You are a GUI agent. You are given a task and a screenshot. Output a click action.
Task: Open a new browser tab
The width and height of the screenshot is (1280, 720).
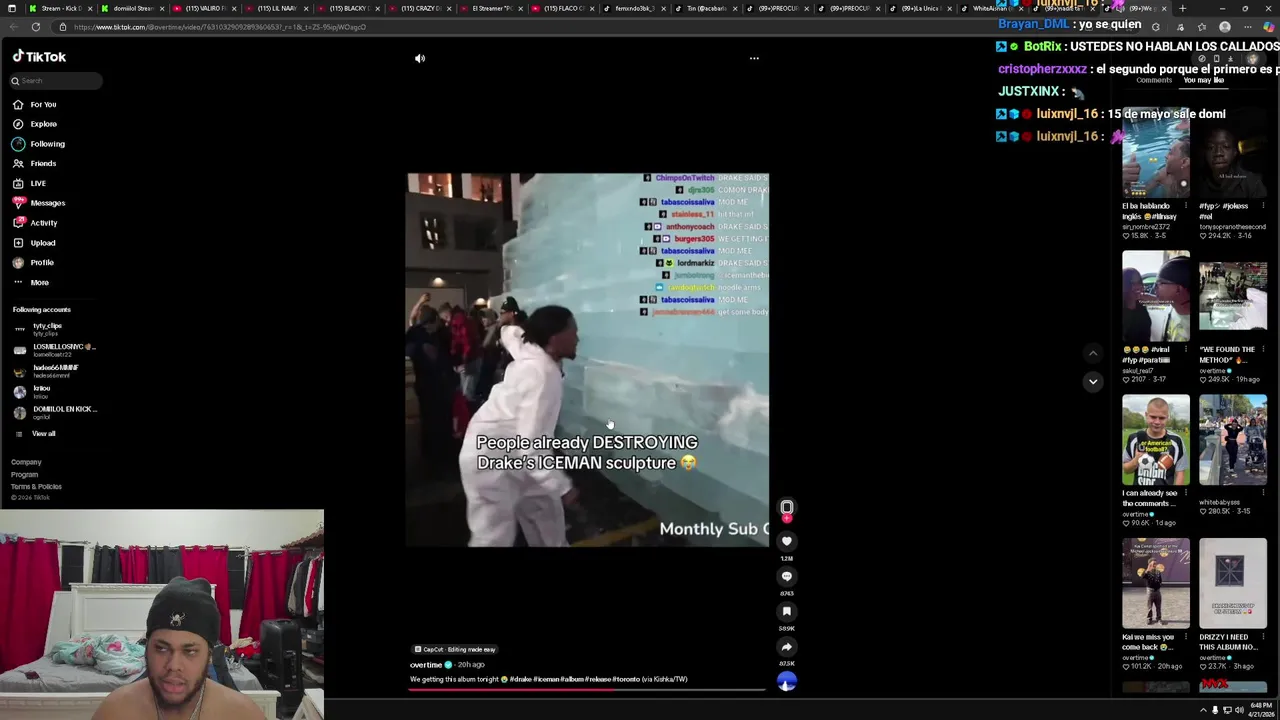click(x=1182, y=8)
